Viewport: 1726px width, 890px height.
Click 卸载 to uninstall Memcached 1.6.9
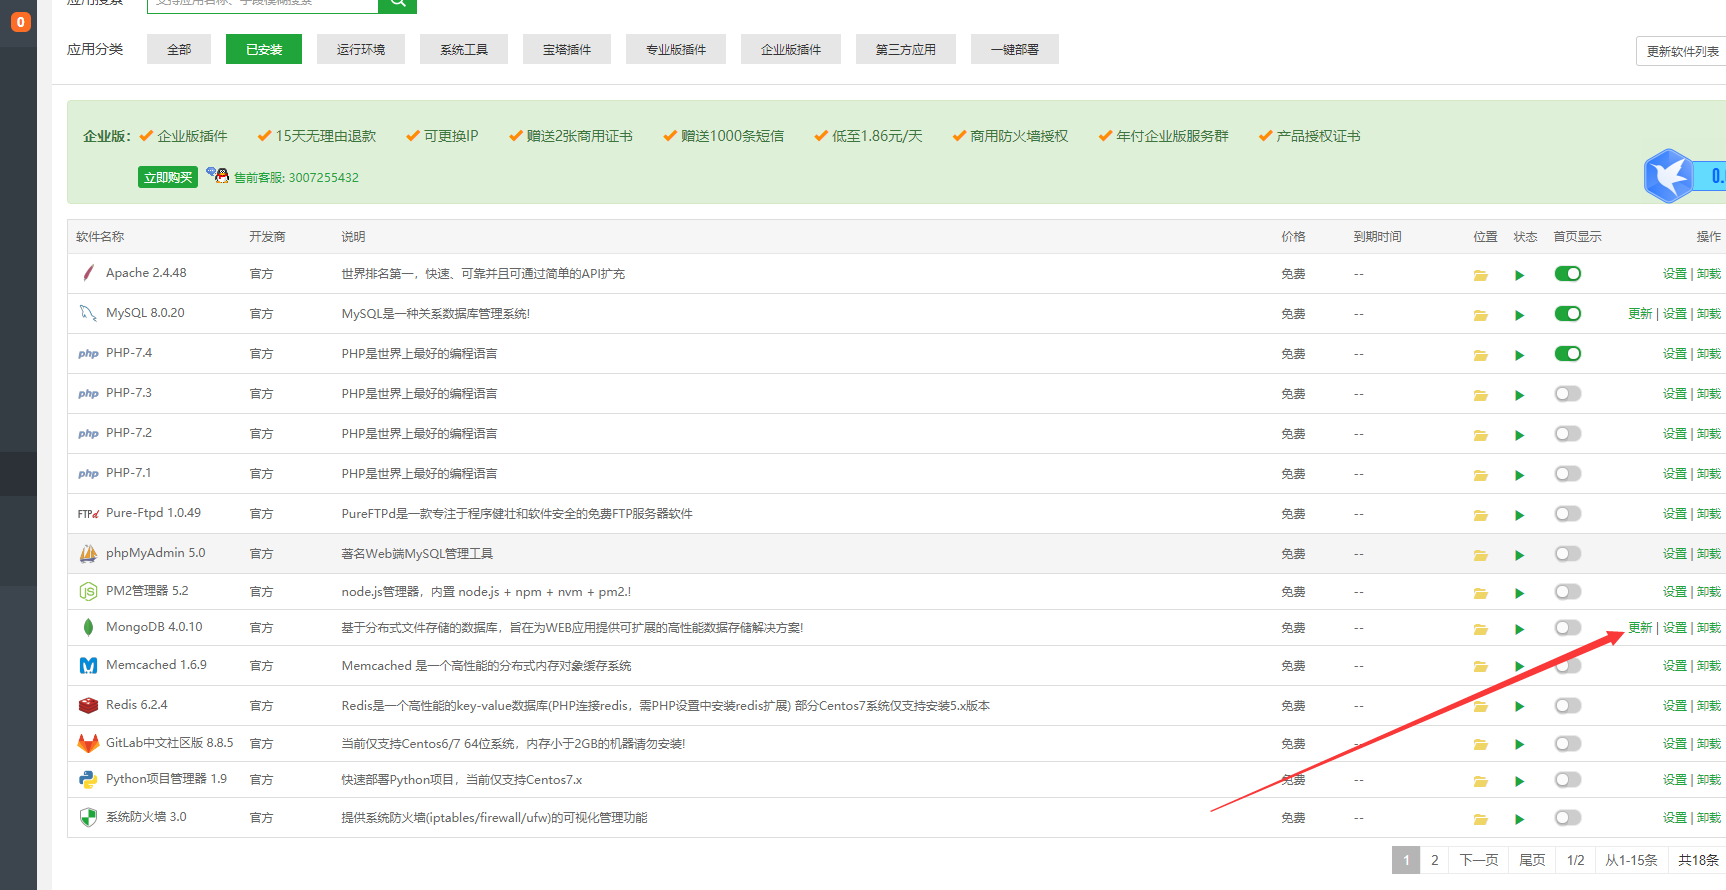(1709, 666)
